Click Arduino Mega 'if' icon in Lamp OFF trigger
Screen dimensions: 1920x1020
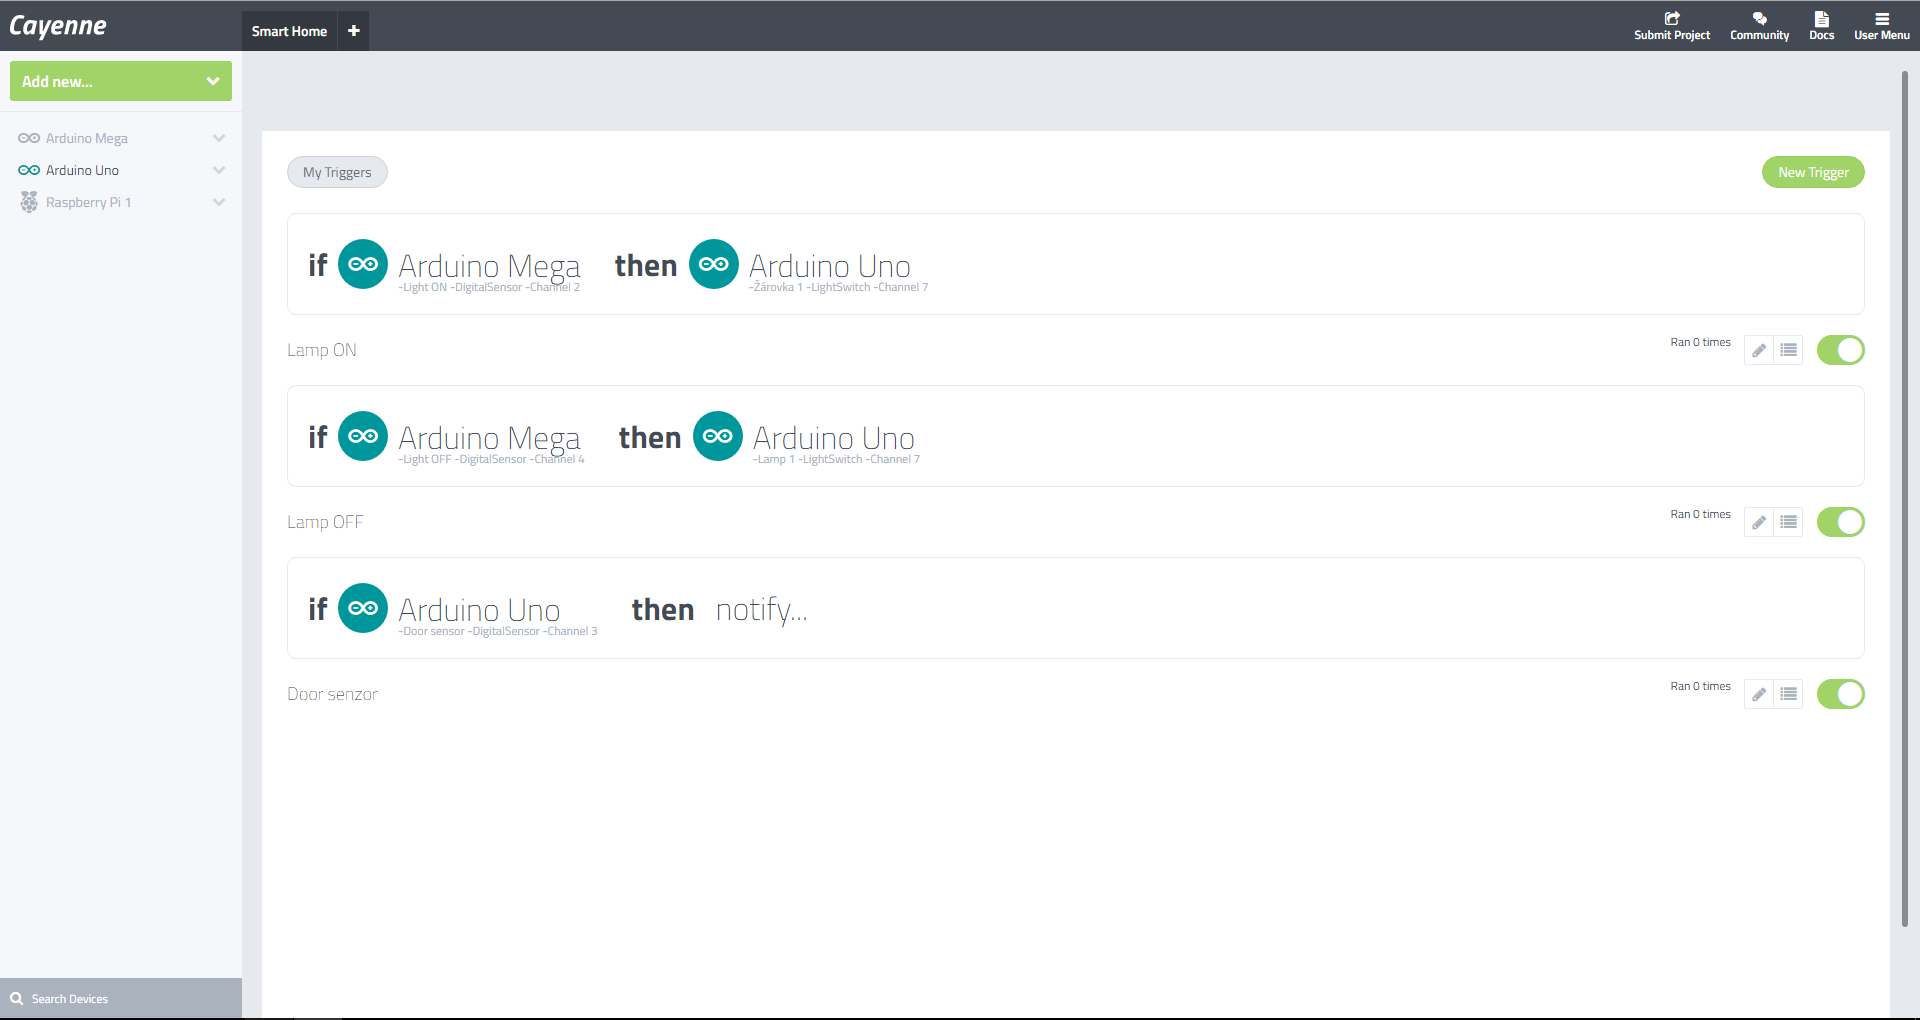[363, 436]
